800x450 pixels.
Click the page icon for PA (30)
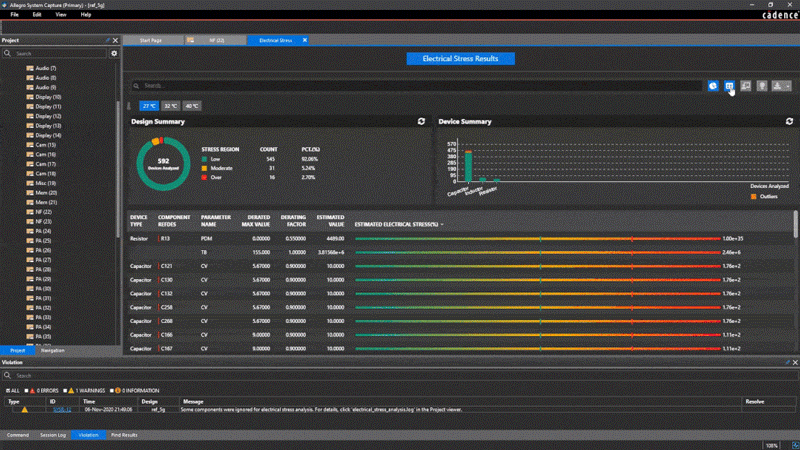click(x=30, y=289)
